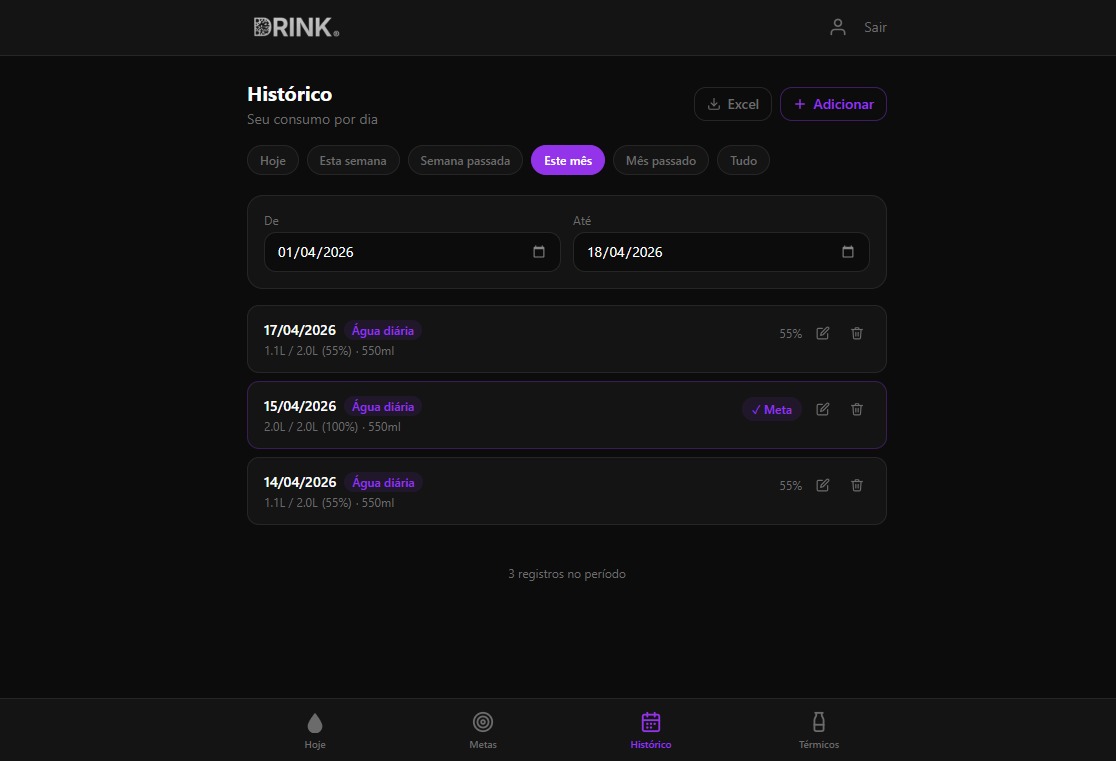Open the De date picker calendar
This screenshot has height=761, width=1116.
539,252
